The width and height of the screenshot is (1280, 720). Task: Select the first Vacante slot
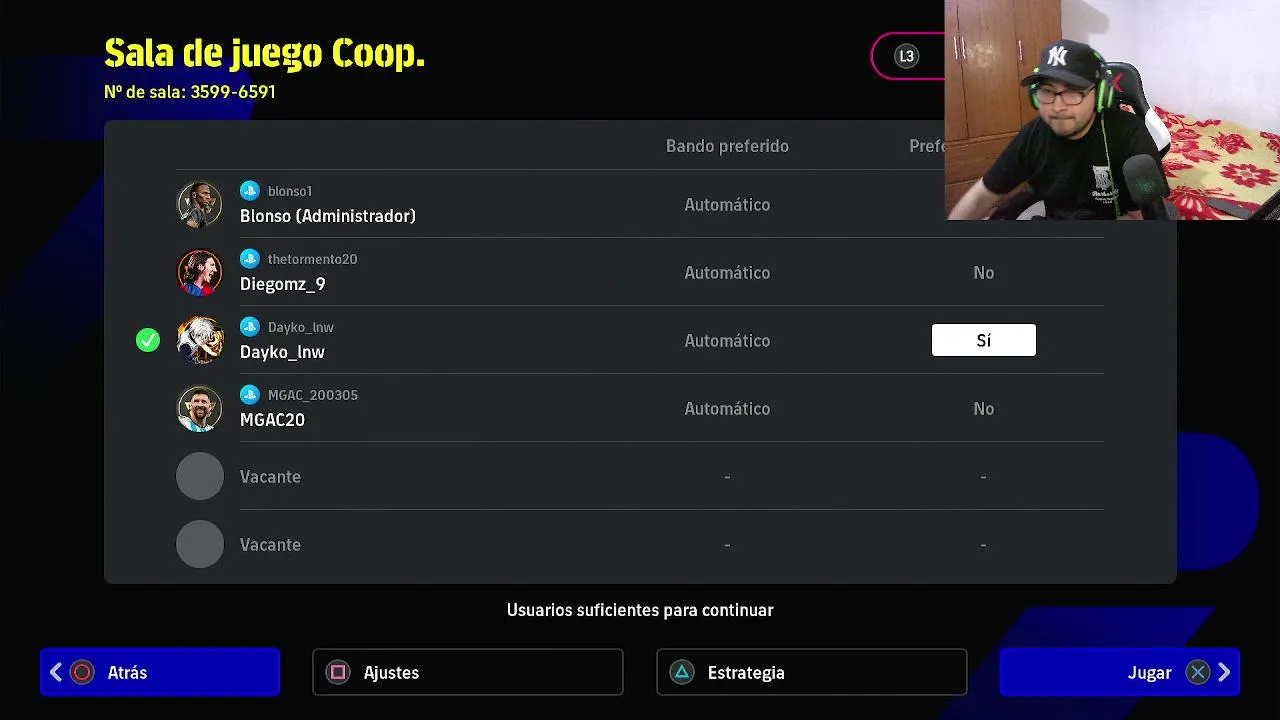(640, 477)
